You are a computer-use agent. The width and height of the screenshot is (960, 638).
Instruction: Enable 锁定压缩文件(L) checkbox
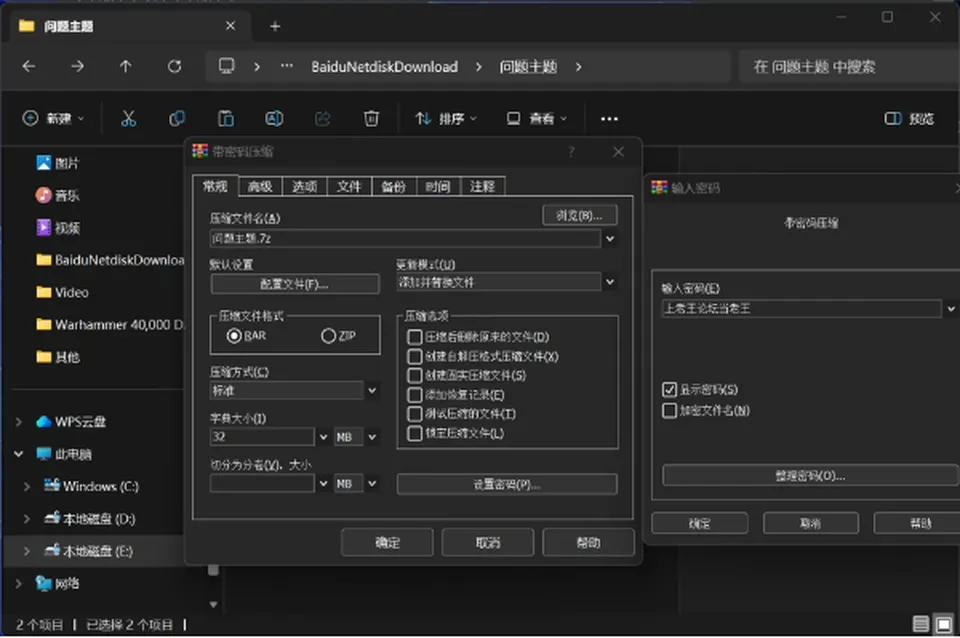click(x=414, y=433)
